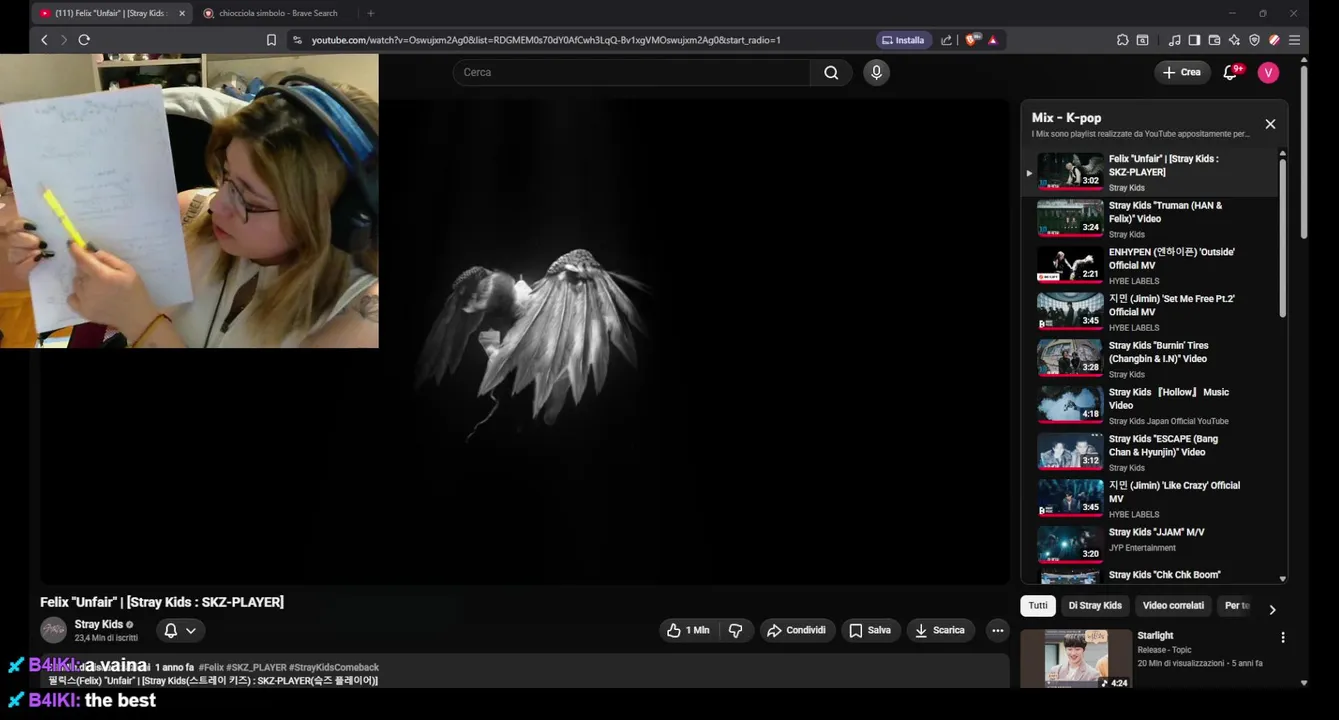Go forward with the browser forward arrow
Screen dimensions: 1339x720
coord(64,40)
